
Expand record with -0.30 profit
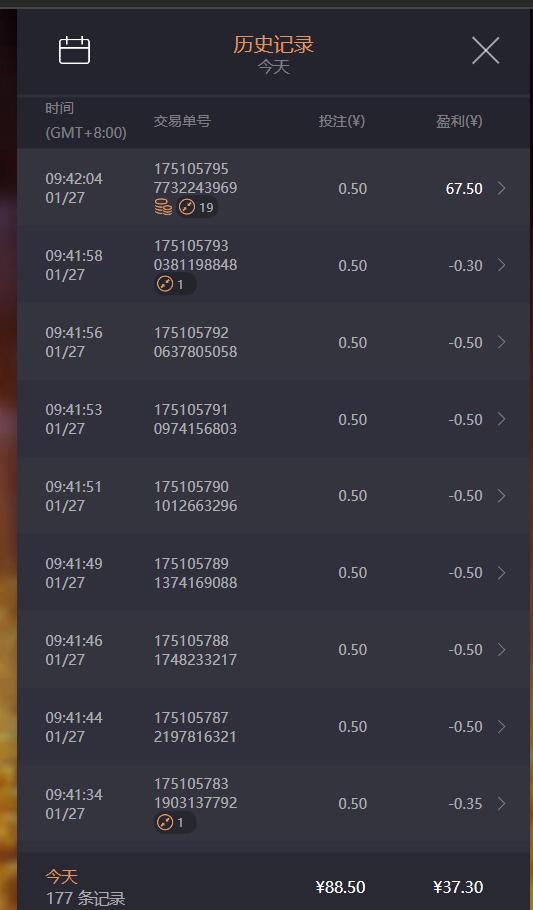point(502,265)
